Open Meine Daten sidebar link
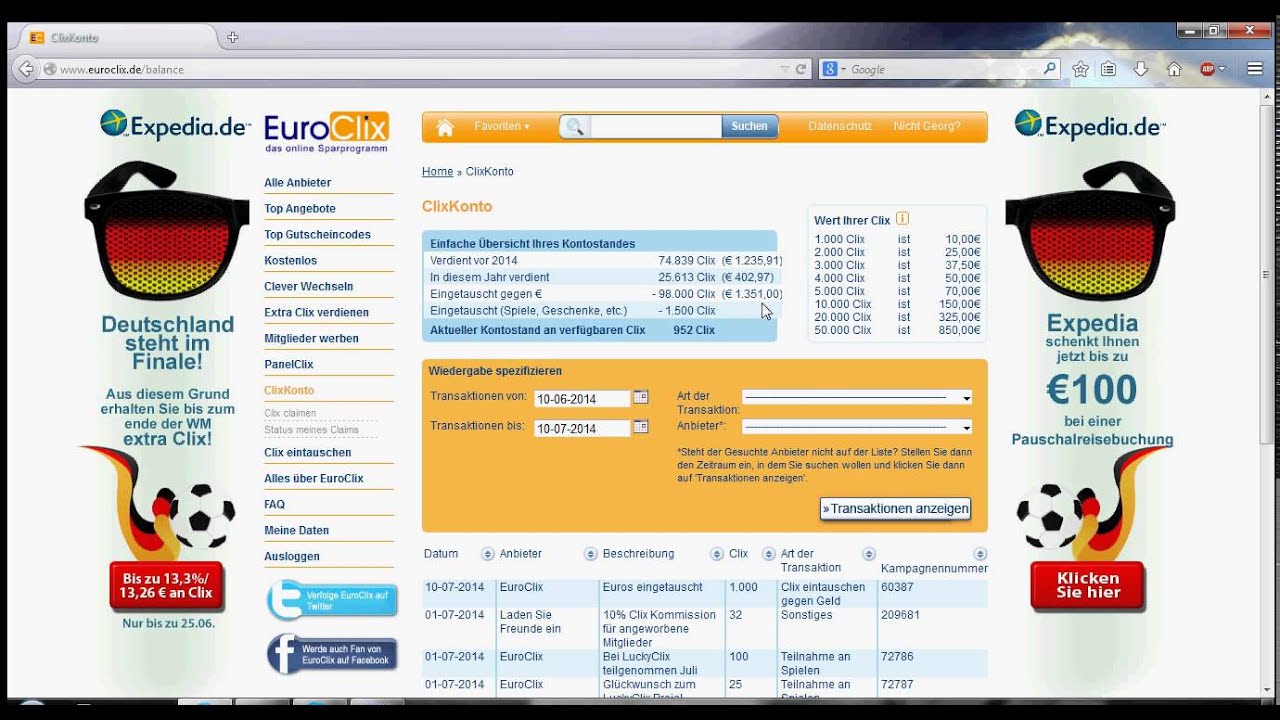1280x720 pixels. pos(296,531)
